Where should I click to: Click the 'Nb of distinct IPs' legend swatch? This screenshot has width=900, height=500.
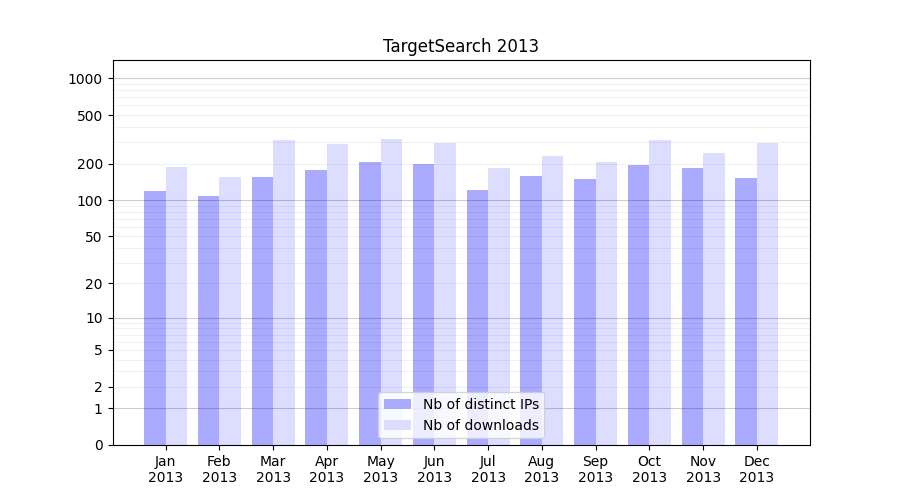(x=397, y=404)
